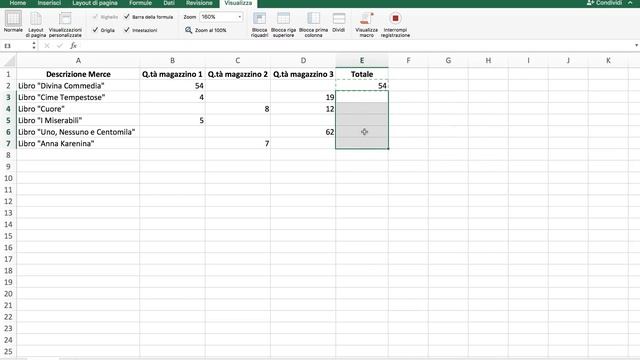Screen dimensions: 640x360
Task: Click Blocca prima colonna icon
Action: pyautogui.click(x=313, y=18)
